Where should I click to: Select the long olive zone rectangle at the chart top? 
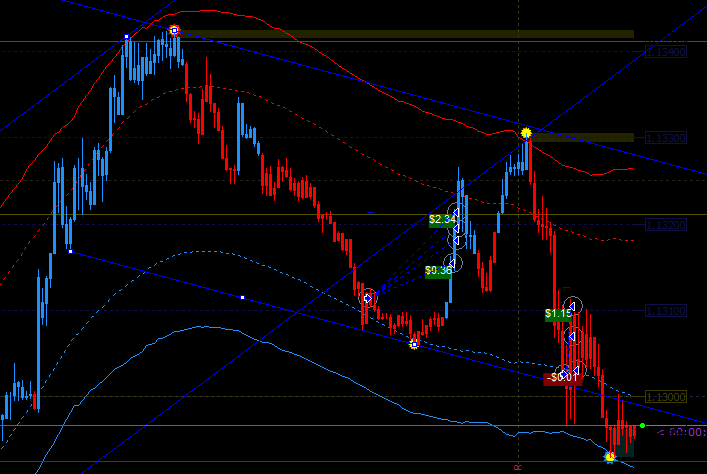(x=404, y=34)
